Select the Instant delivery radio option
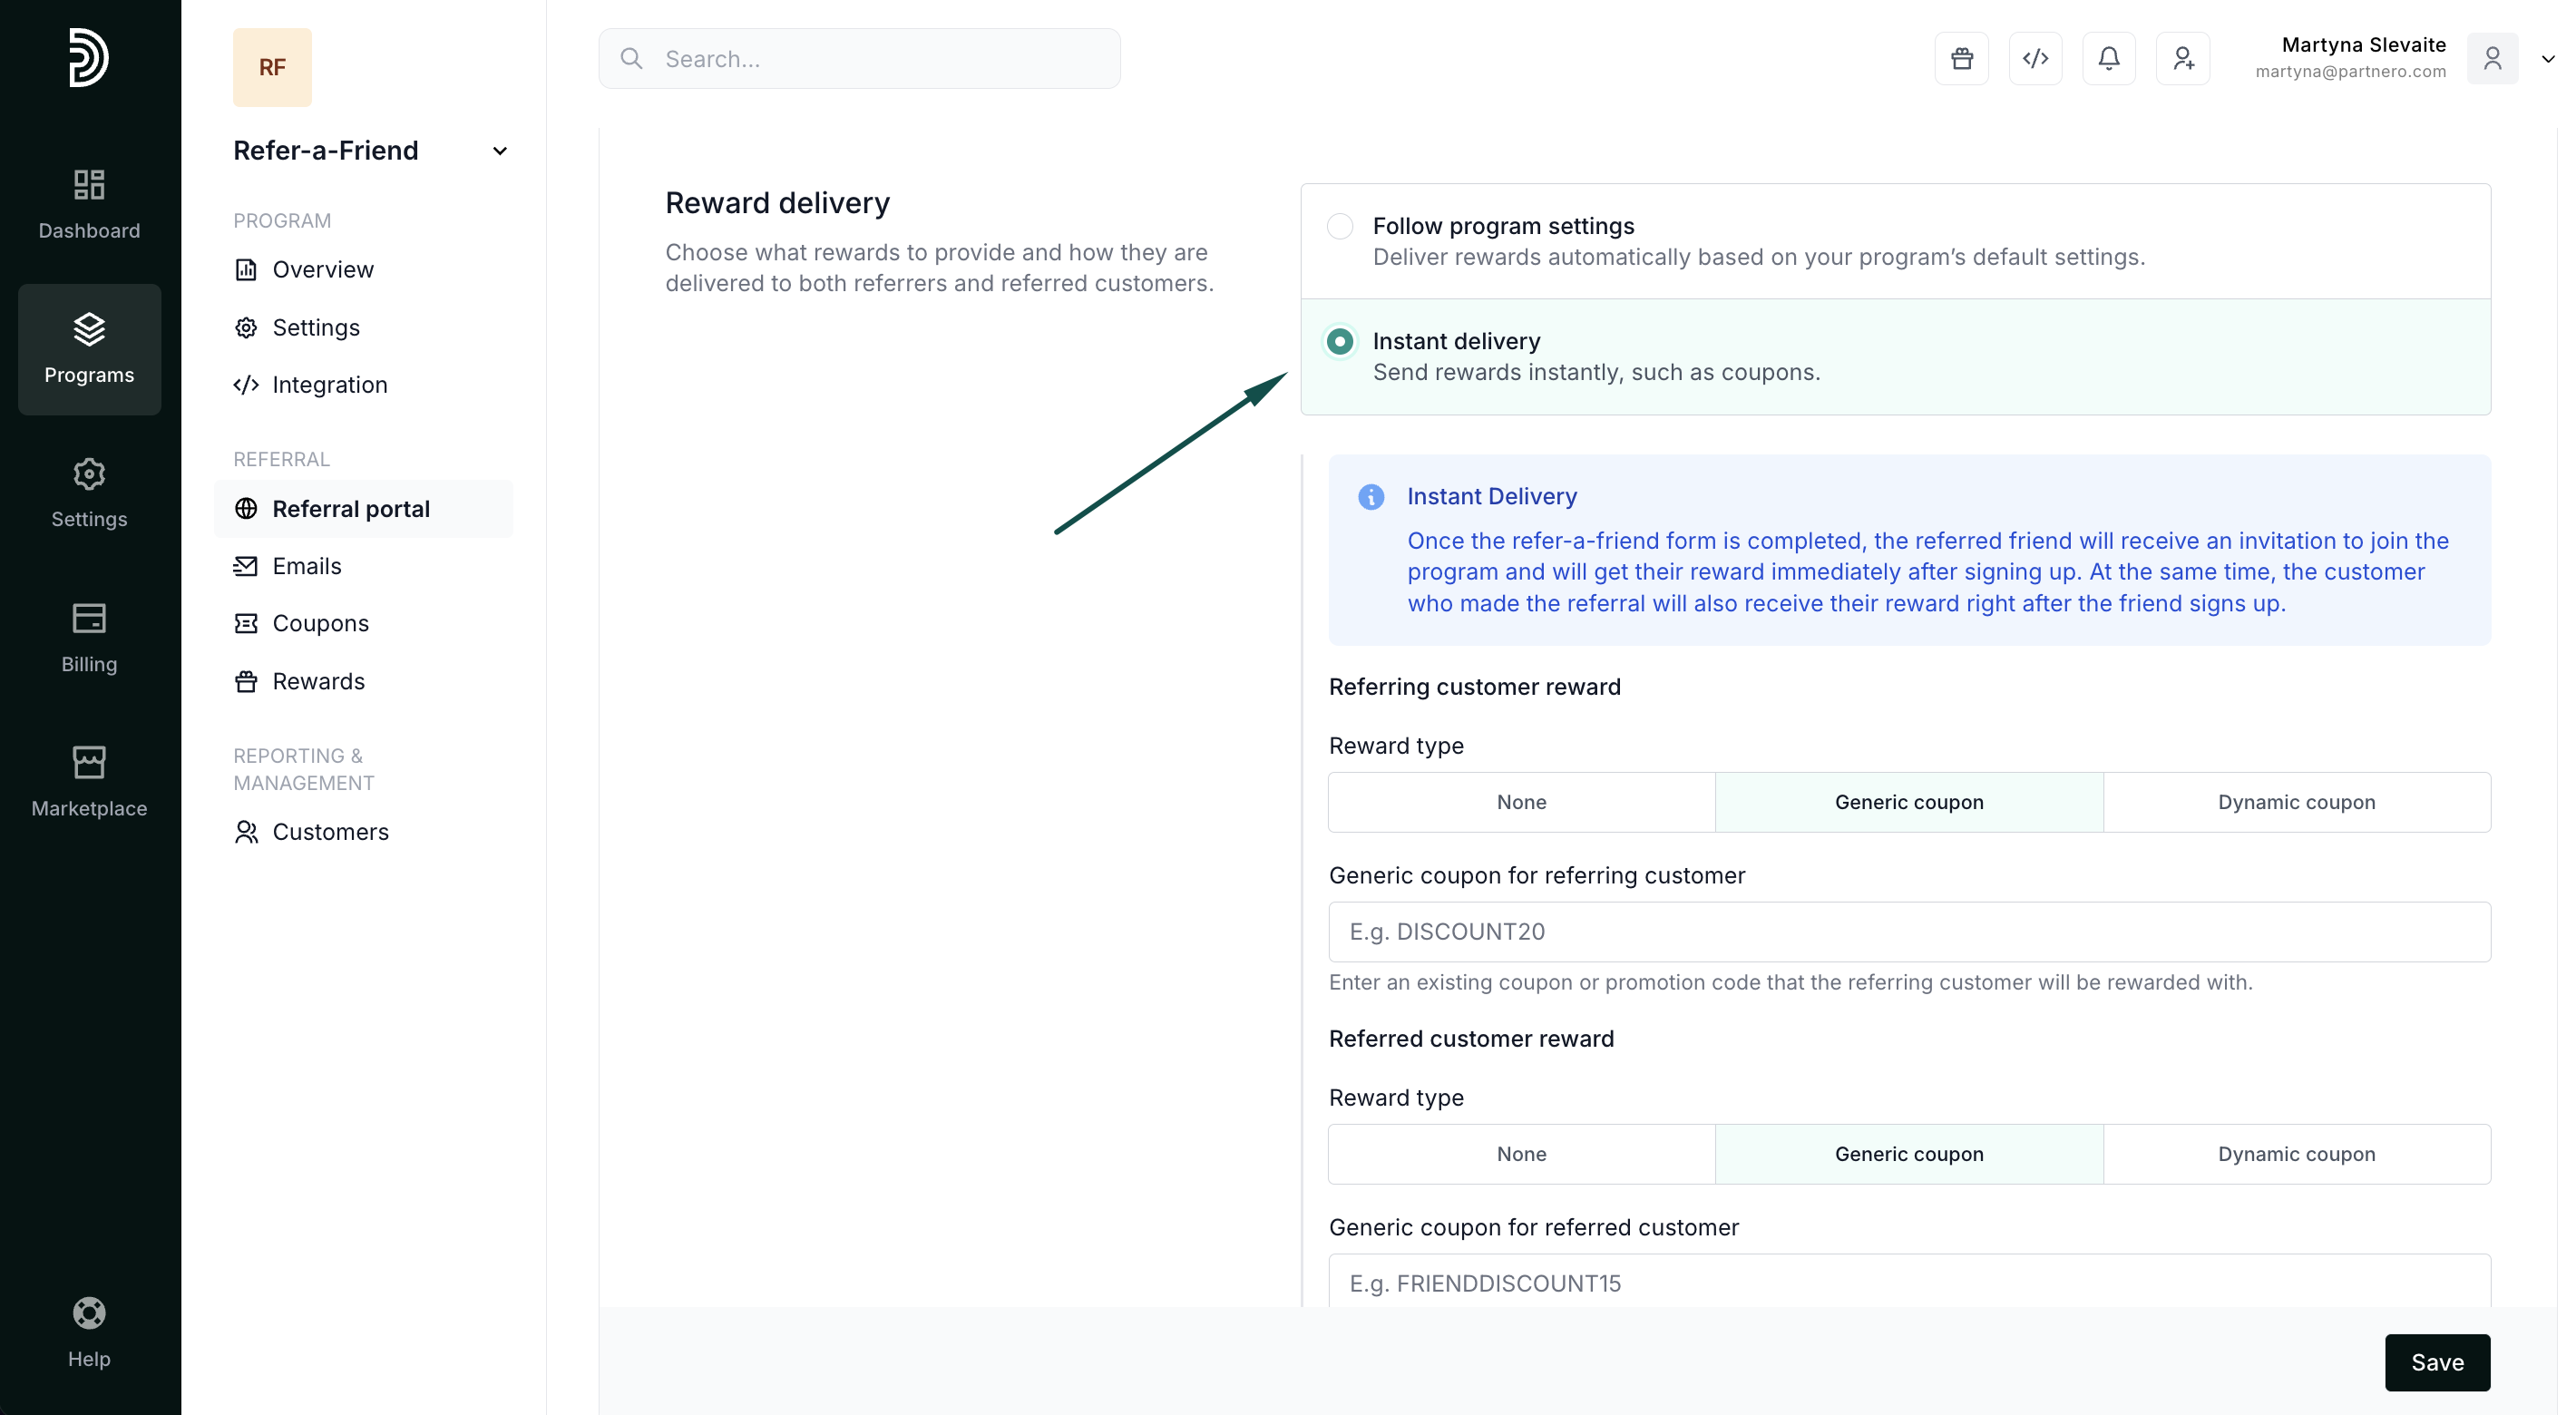The image size is (2576, 1415). point(1340,342)
